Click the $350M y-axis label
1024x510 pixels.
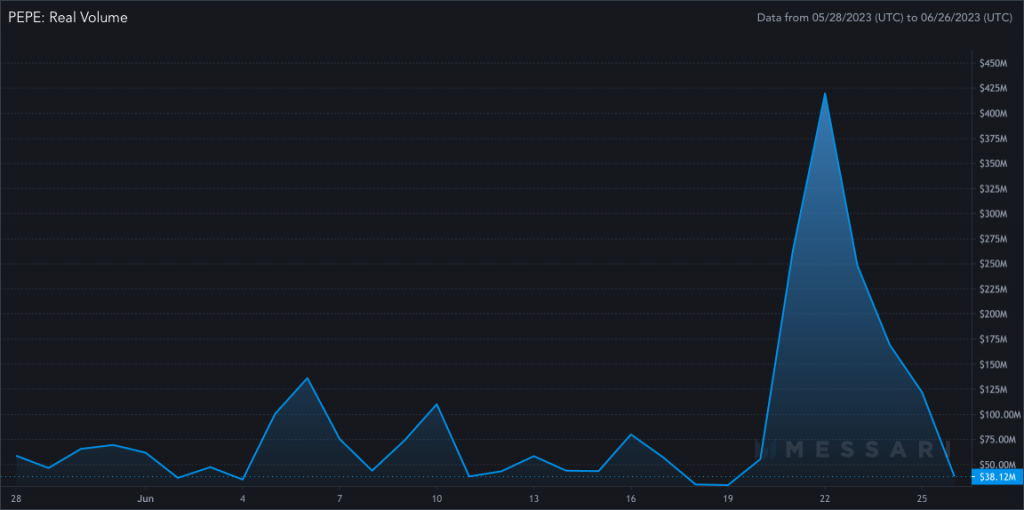[x=993, y=164]
